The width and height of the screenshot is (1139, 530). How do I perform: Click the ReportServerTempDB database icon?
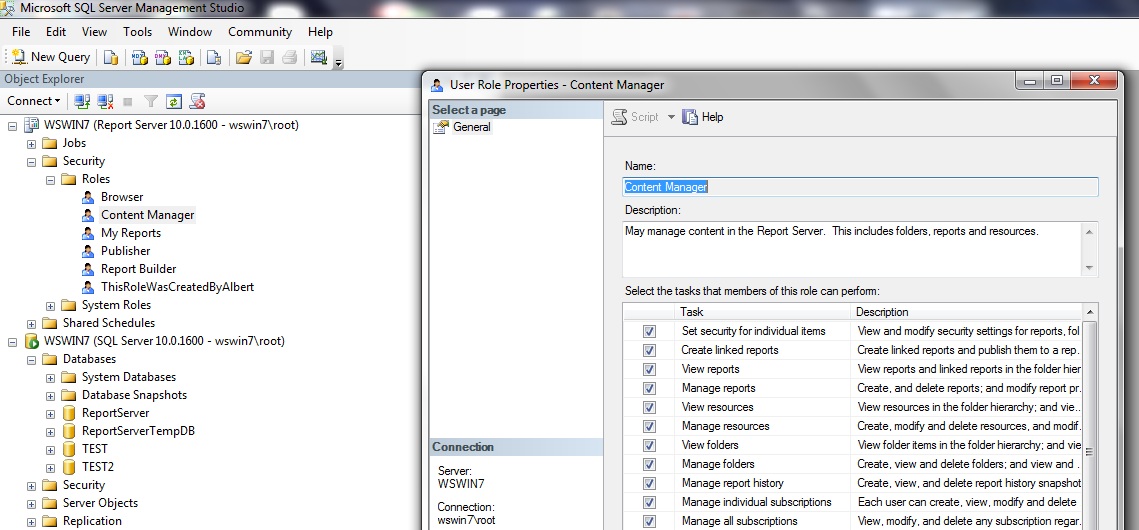(69, 431)
